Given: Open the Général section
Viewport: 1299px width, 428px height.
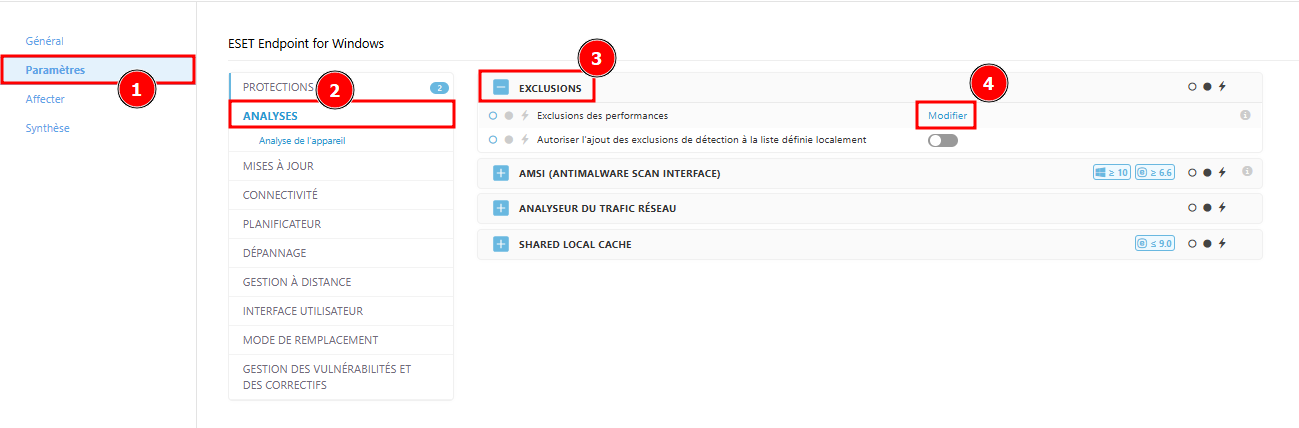Looking at the screenshot, I should [45, 41].
